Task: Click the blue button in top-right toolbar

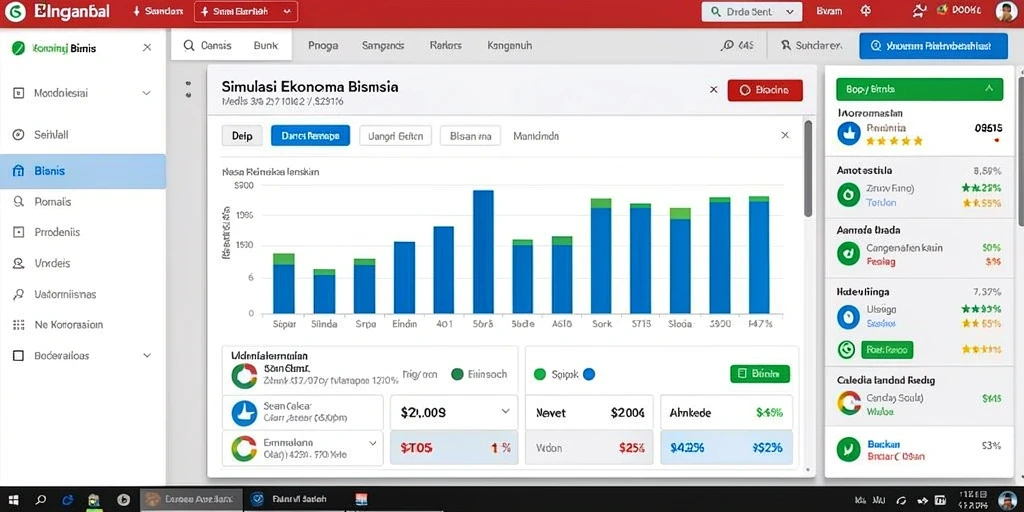Action: coord(933,46)
